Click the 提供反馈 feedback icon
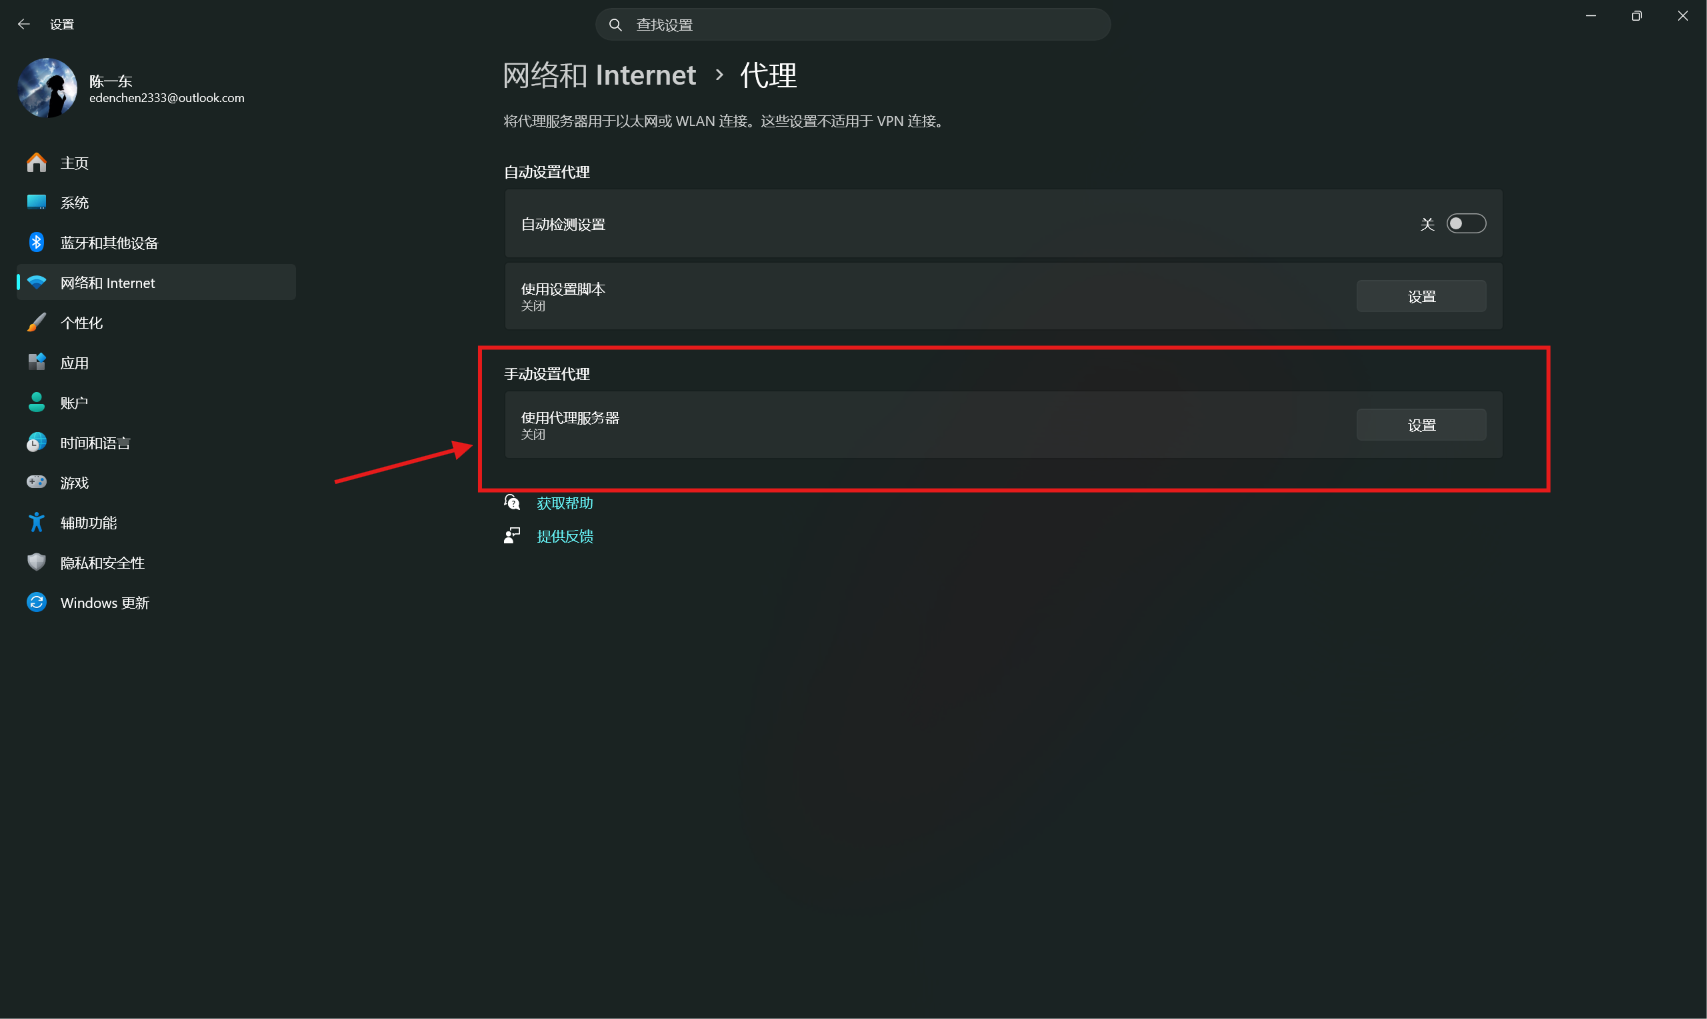Viewport: 1707px width, 1019px height. pos(512,536)
